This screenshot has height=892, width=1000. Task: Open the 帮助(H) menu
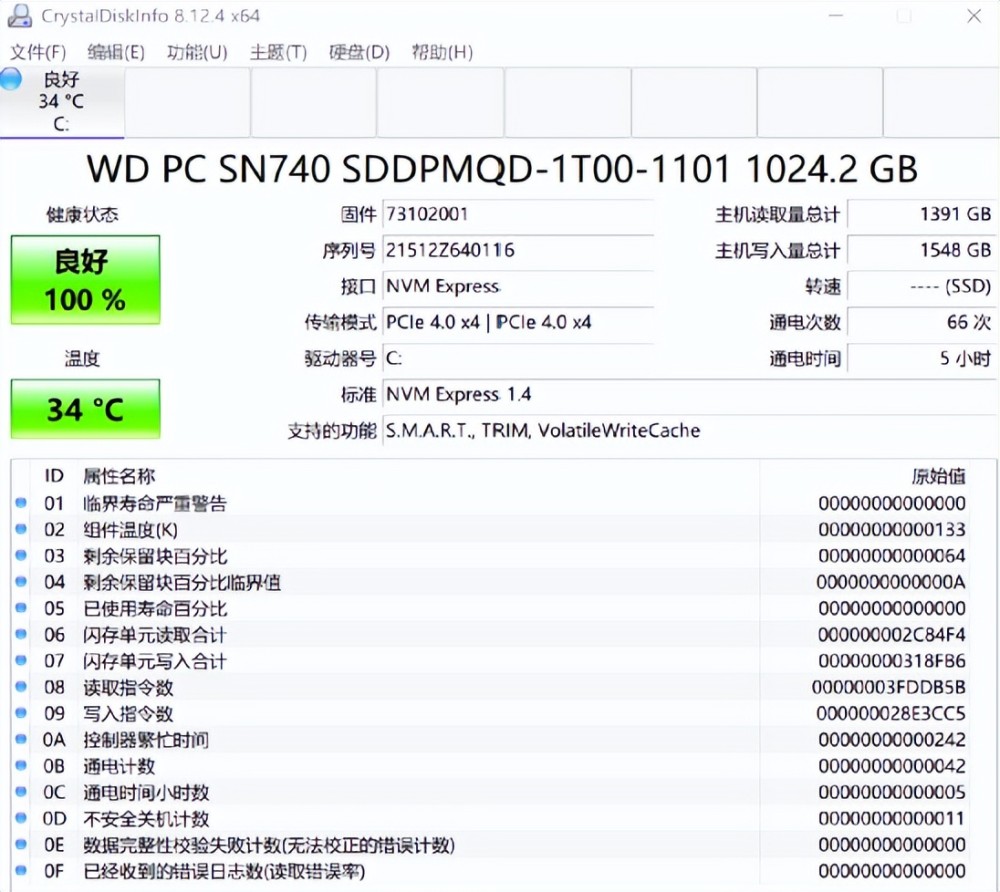point(442,52)
